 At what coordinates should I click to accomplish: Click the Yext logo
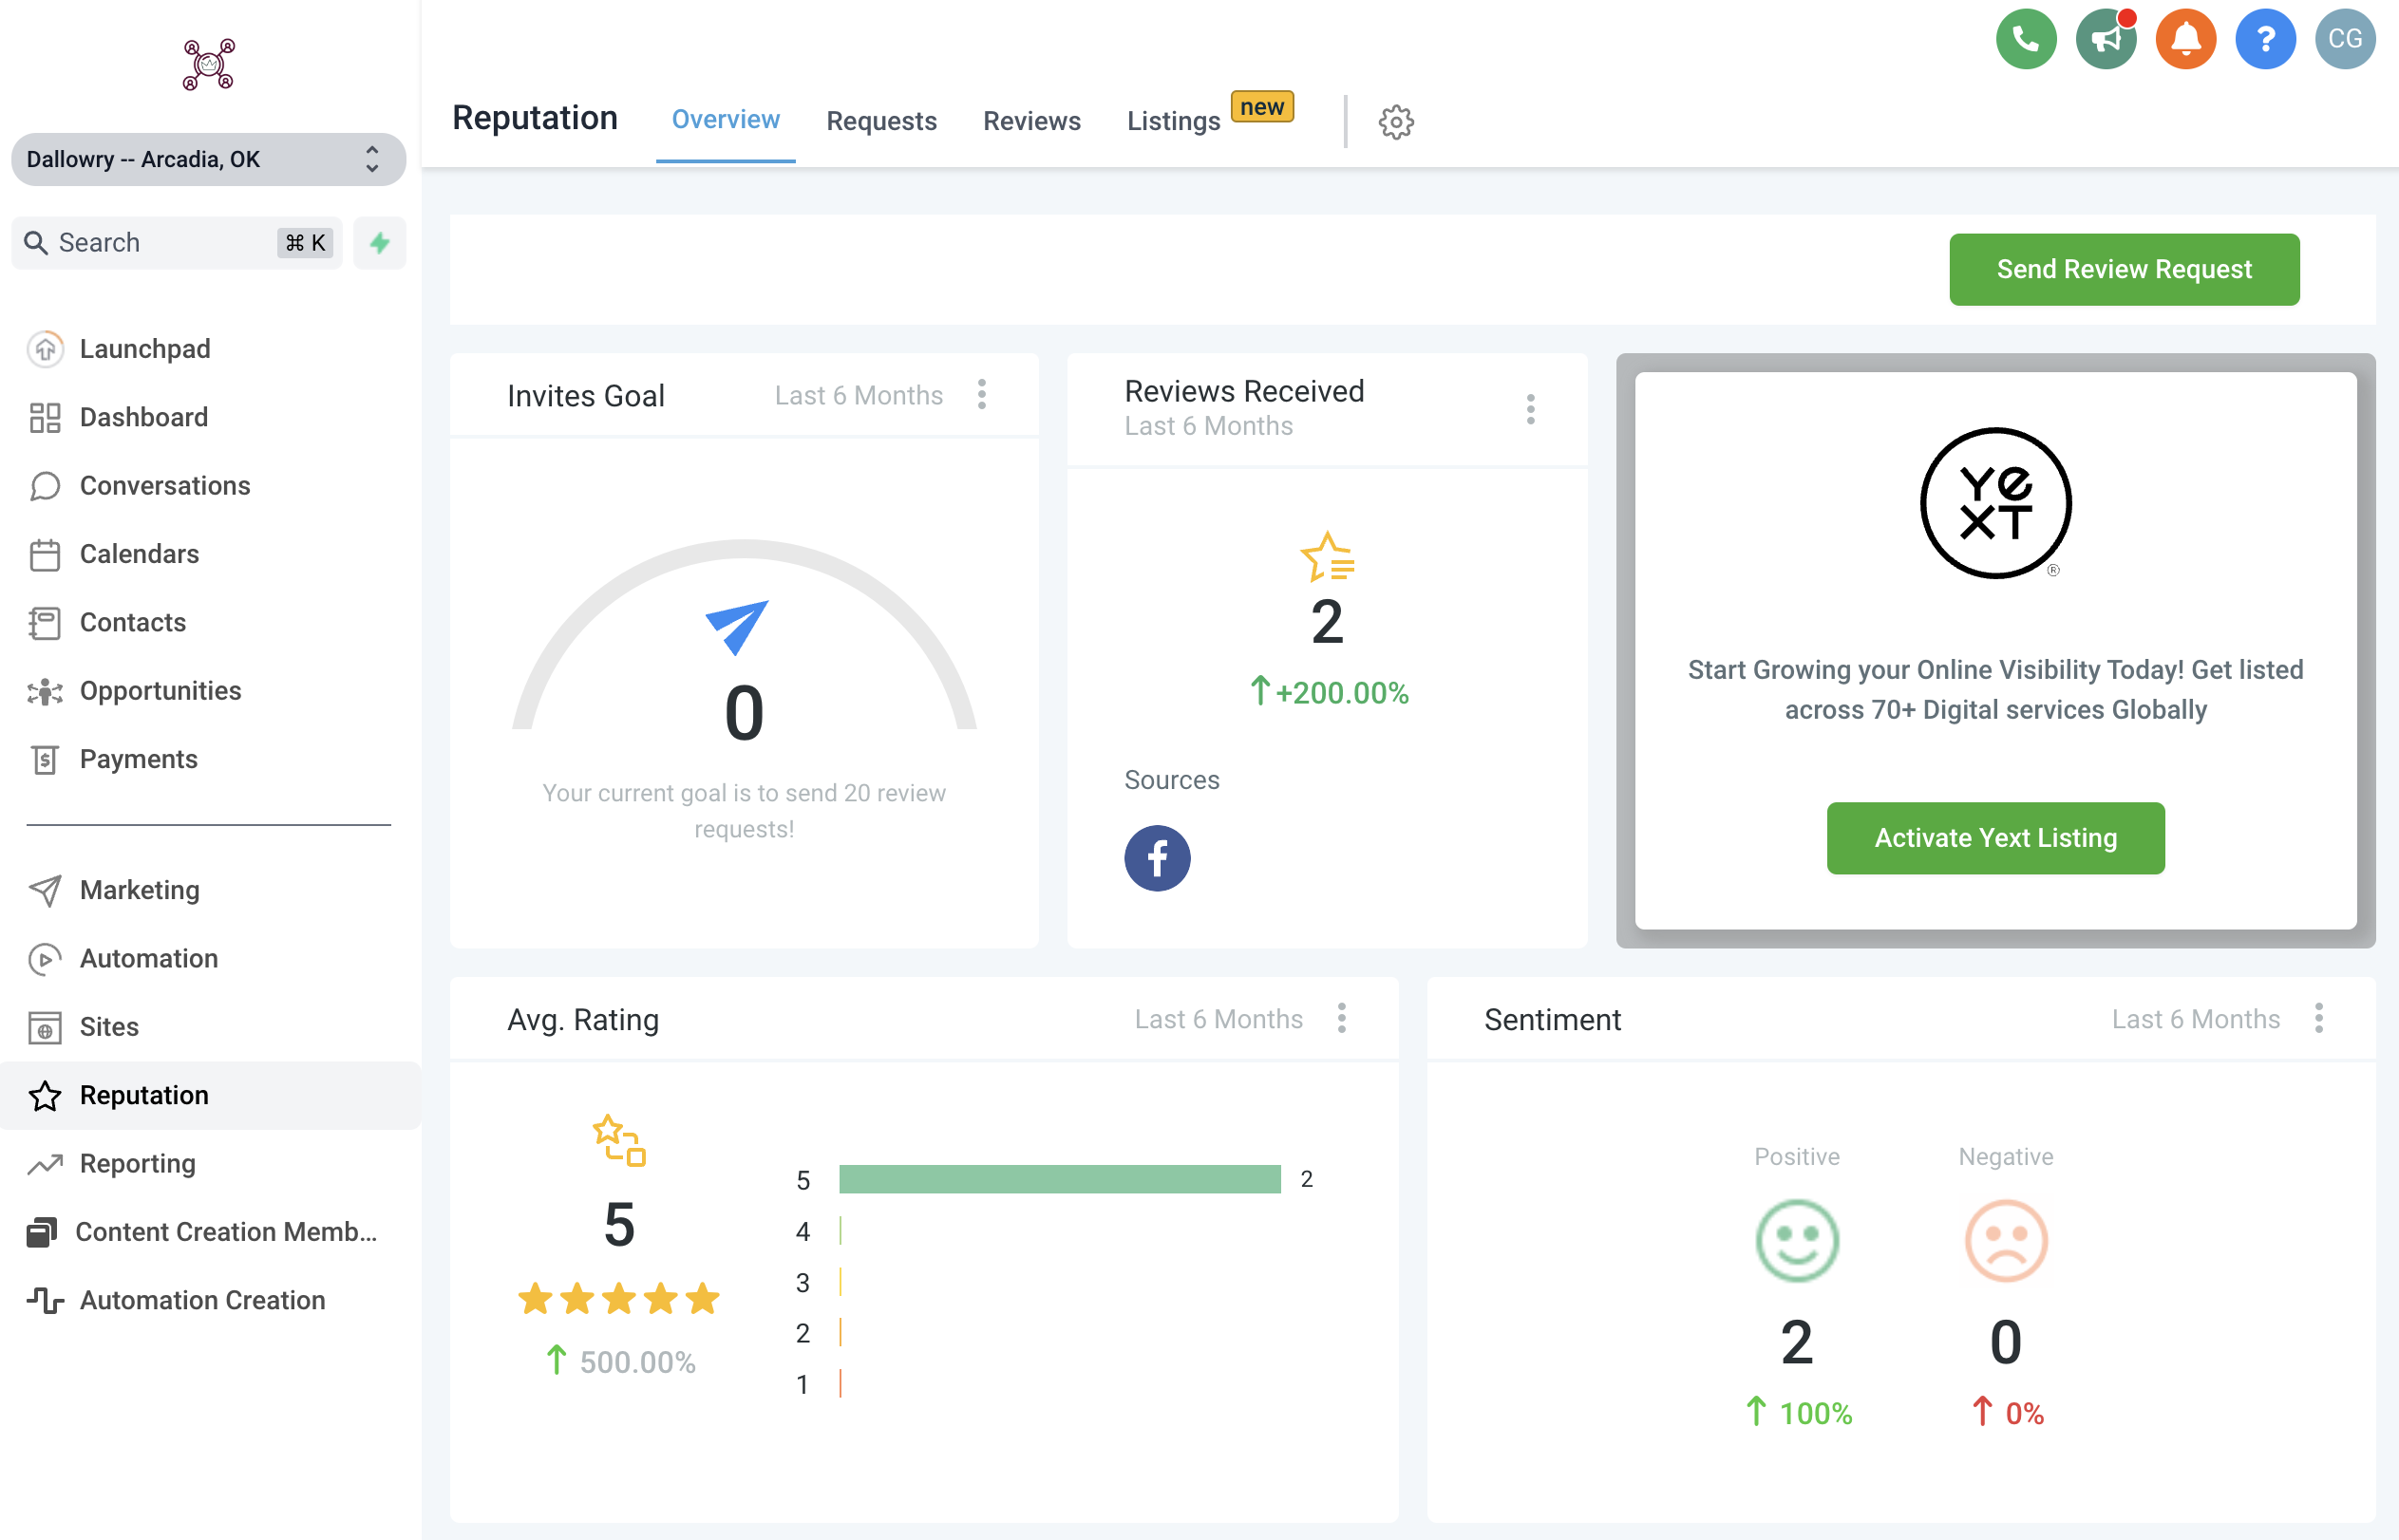click(x=1995, y=503)
